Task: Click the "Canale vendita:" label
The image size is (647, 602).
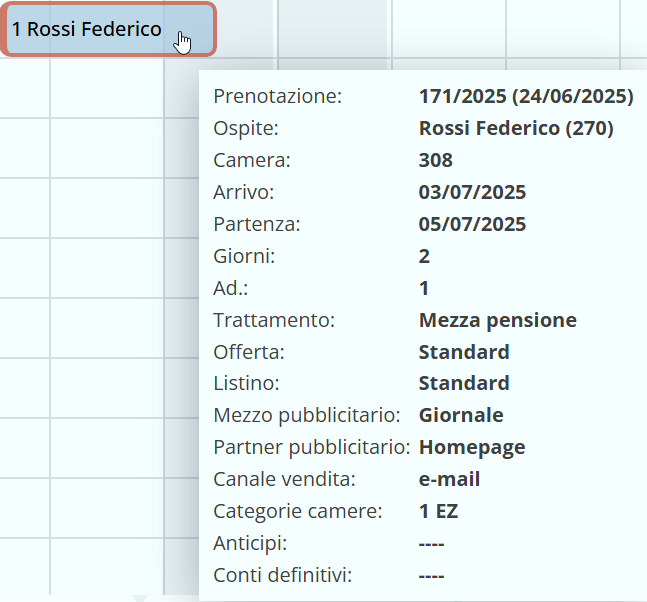Action: tap(279, 479)
